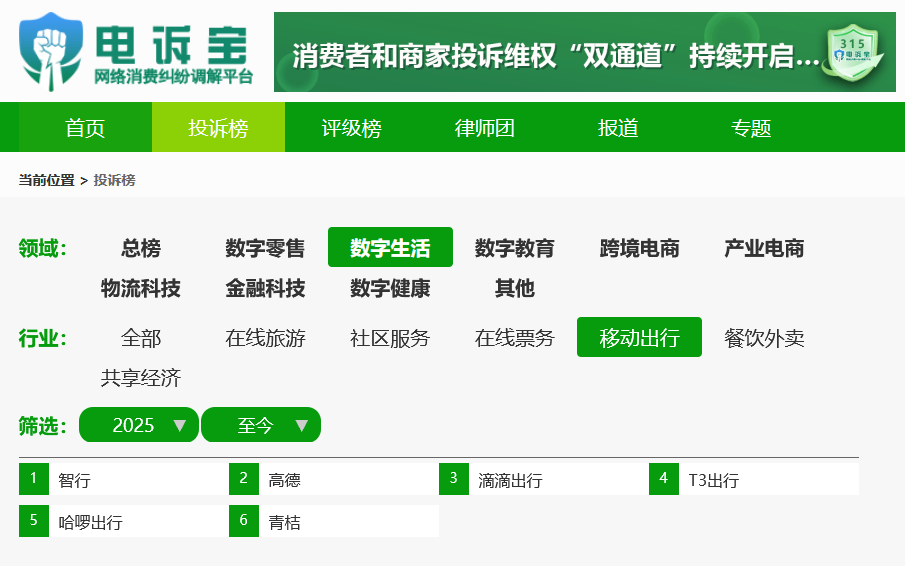905x566 pixels.
Task: Choose the 餐饮外卖 industry
Action: [x=764, y=338]
